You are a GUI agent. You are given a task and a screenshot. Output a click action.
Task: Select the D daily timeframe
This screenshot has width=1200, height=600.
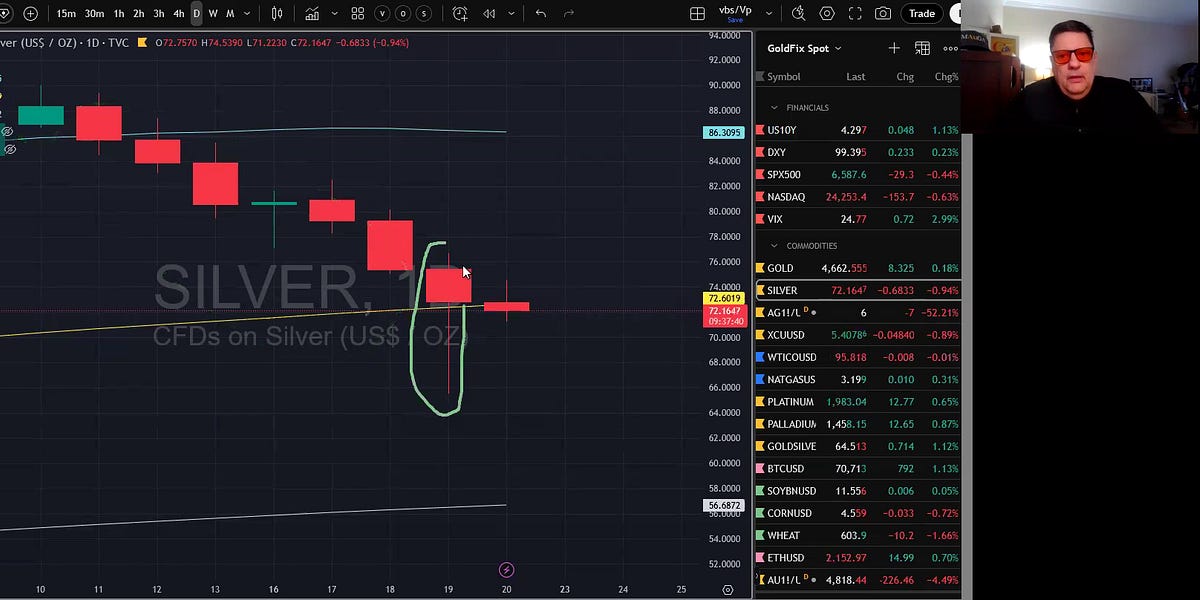click(197, 14)
